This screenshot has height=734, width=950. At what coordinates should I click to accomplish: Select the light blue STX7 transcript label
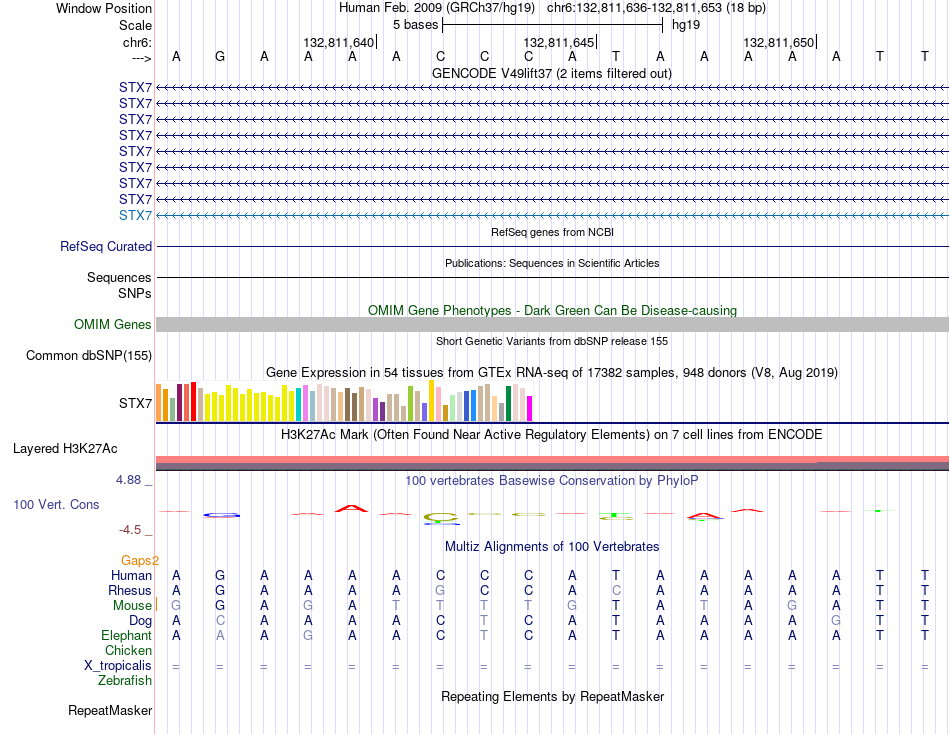click(135, 215)
